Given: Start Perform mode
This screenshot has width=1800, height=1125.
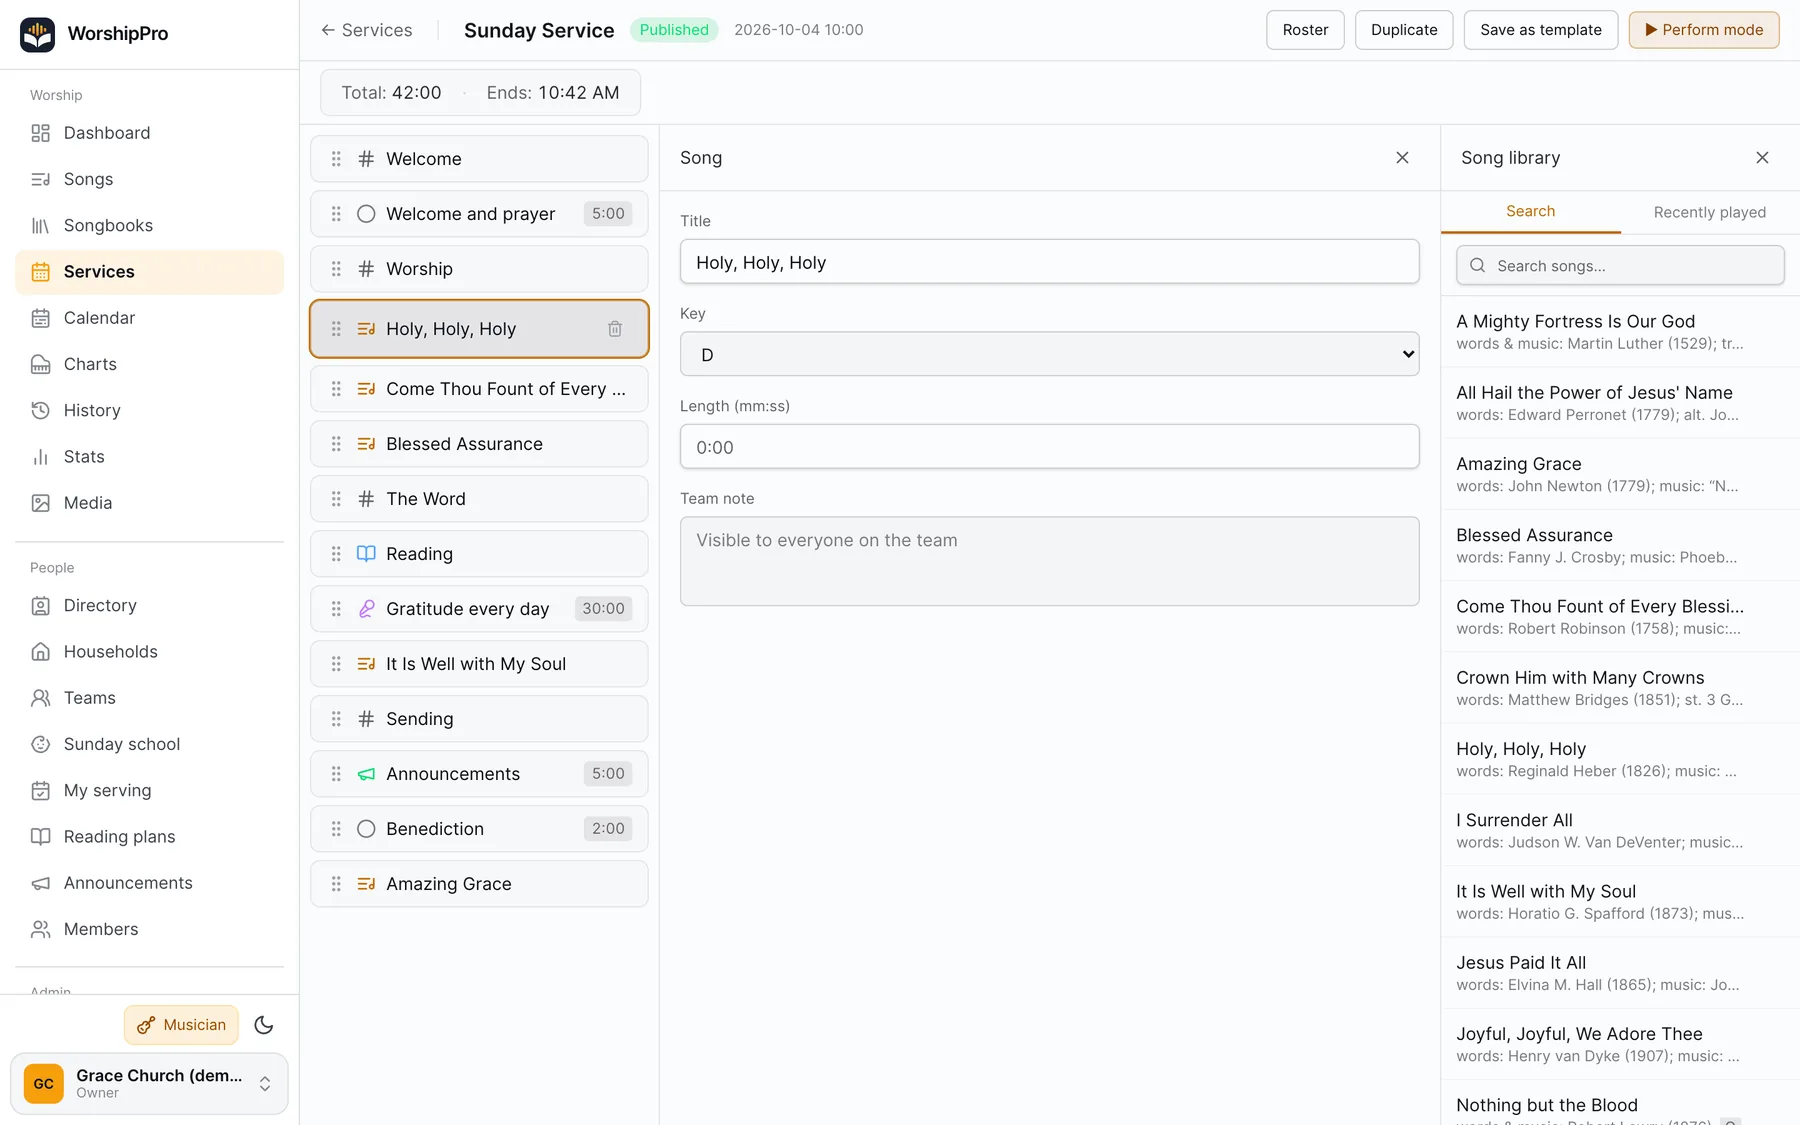Looking at the screenshot, I should tap(1703, 30).
